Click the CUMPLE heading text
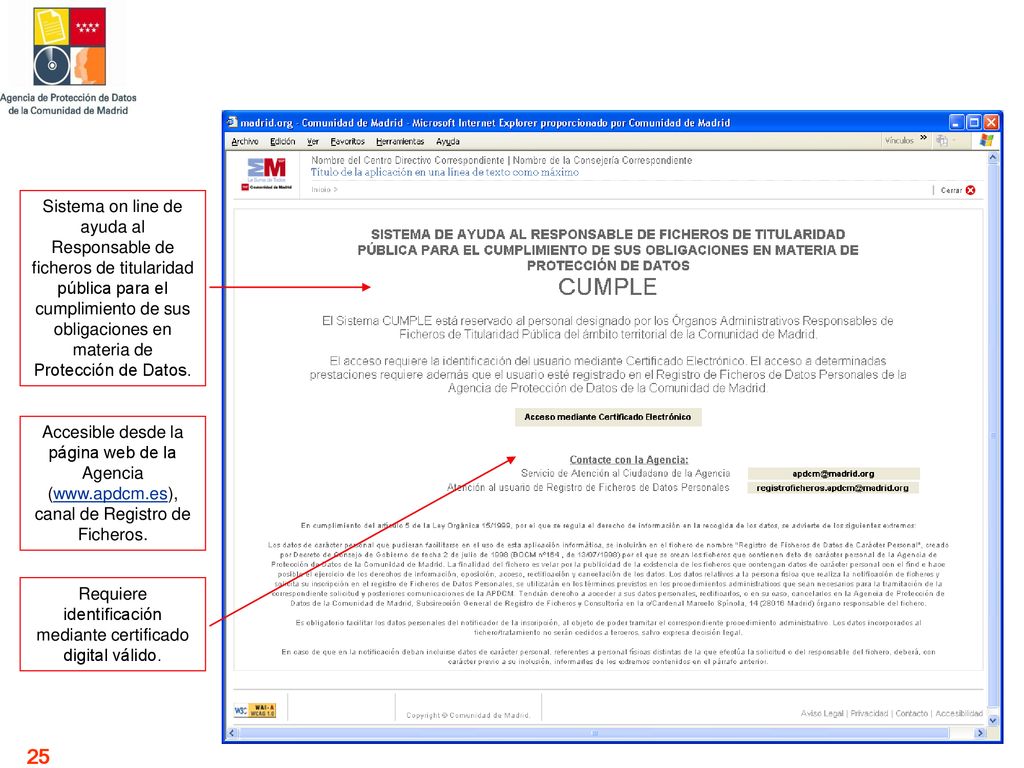1024x768 pixels. click(x=607, y=287)
